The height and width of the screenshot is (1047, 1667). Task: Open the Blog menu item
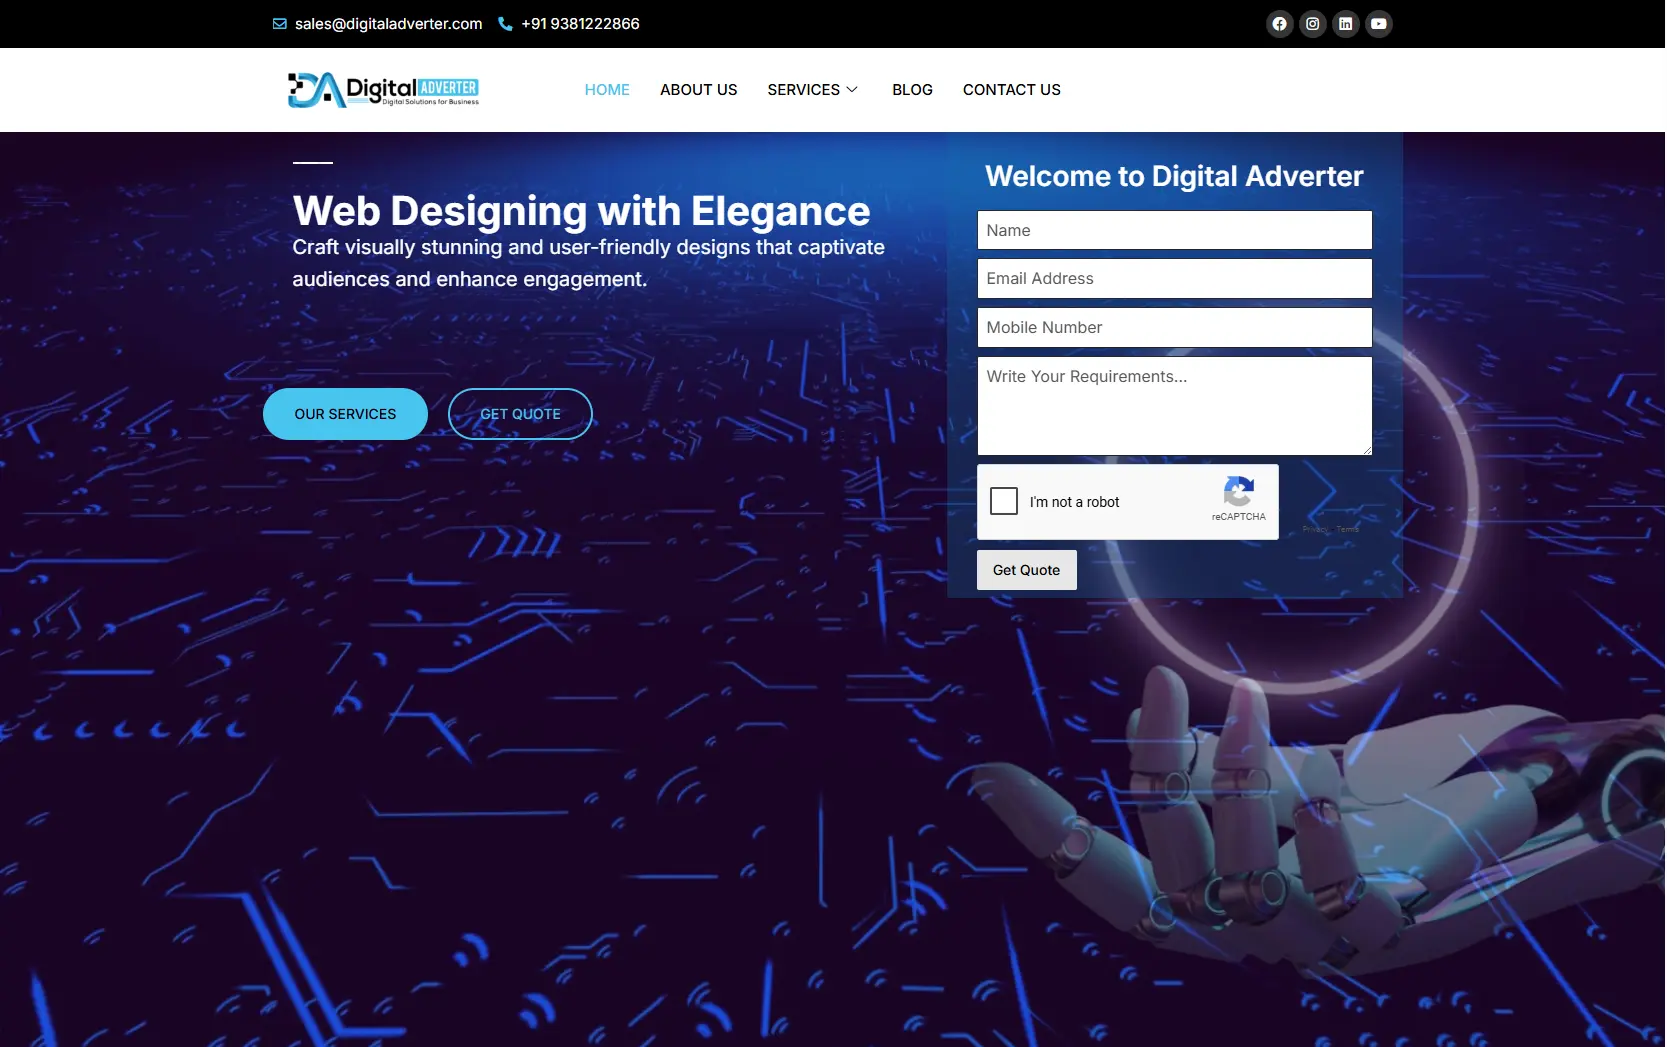[x=912, y=90]
